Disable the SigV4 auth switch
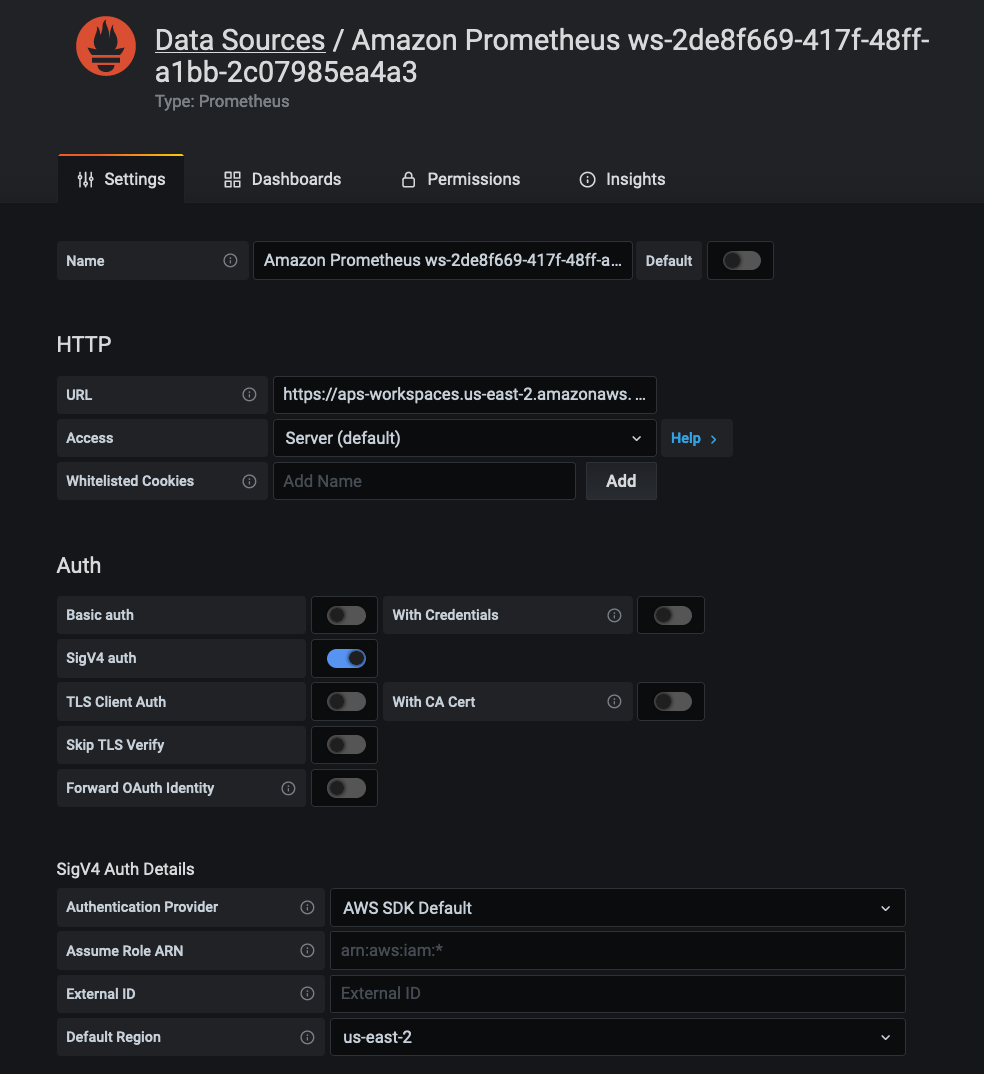Image resolution: width=984 pixels, height=1074 pixels. pos(346,658)
